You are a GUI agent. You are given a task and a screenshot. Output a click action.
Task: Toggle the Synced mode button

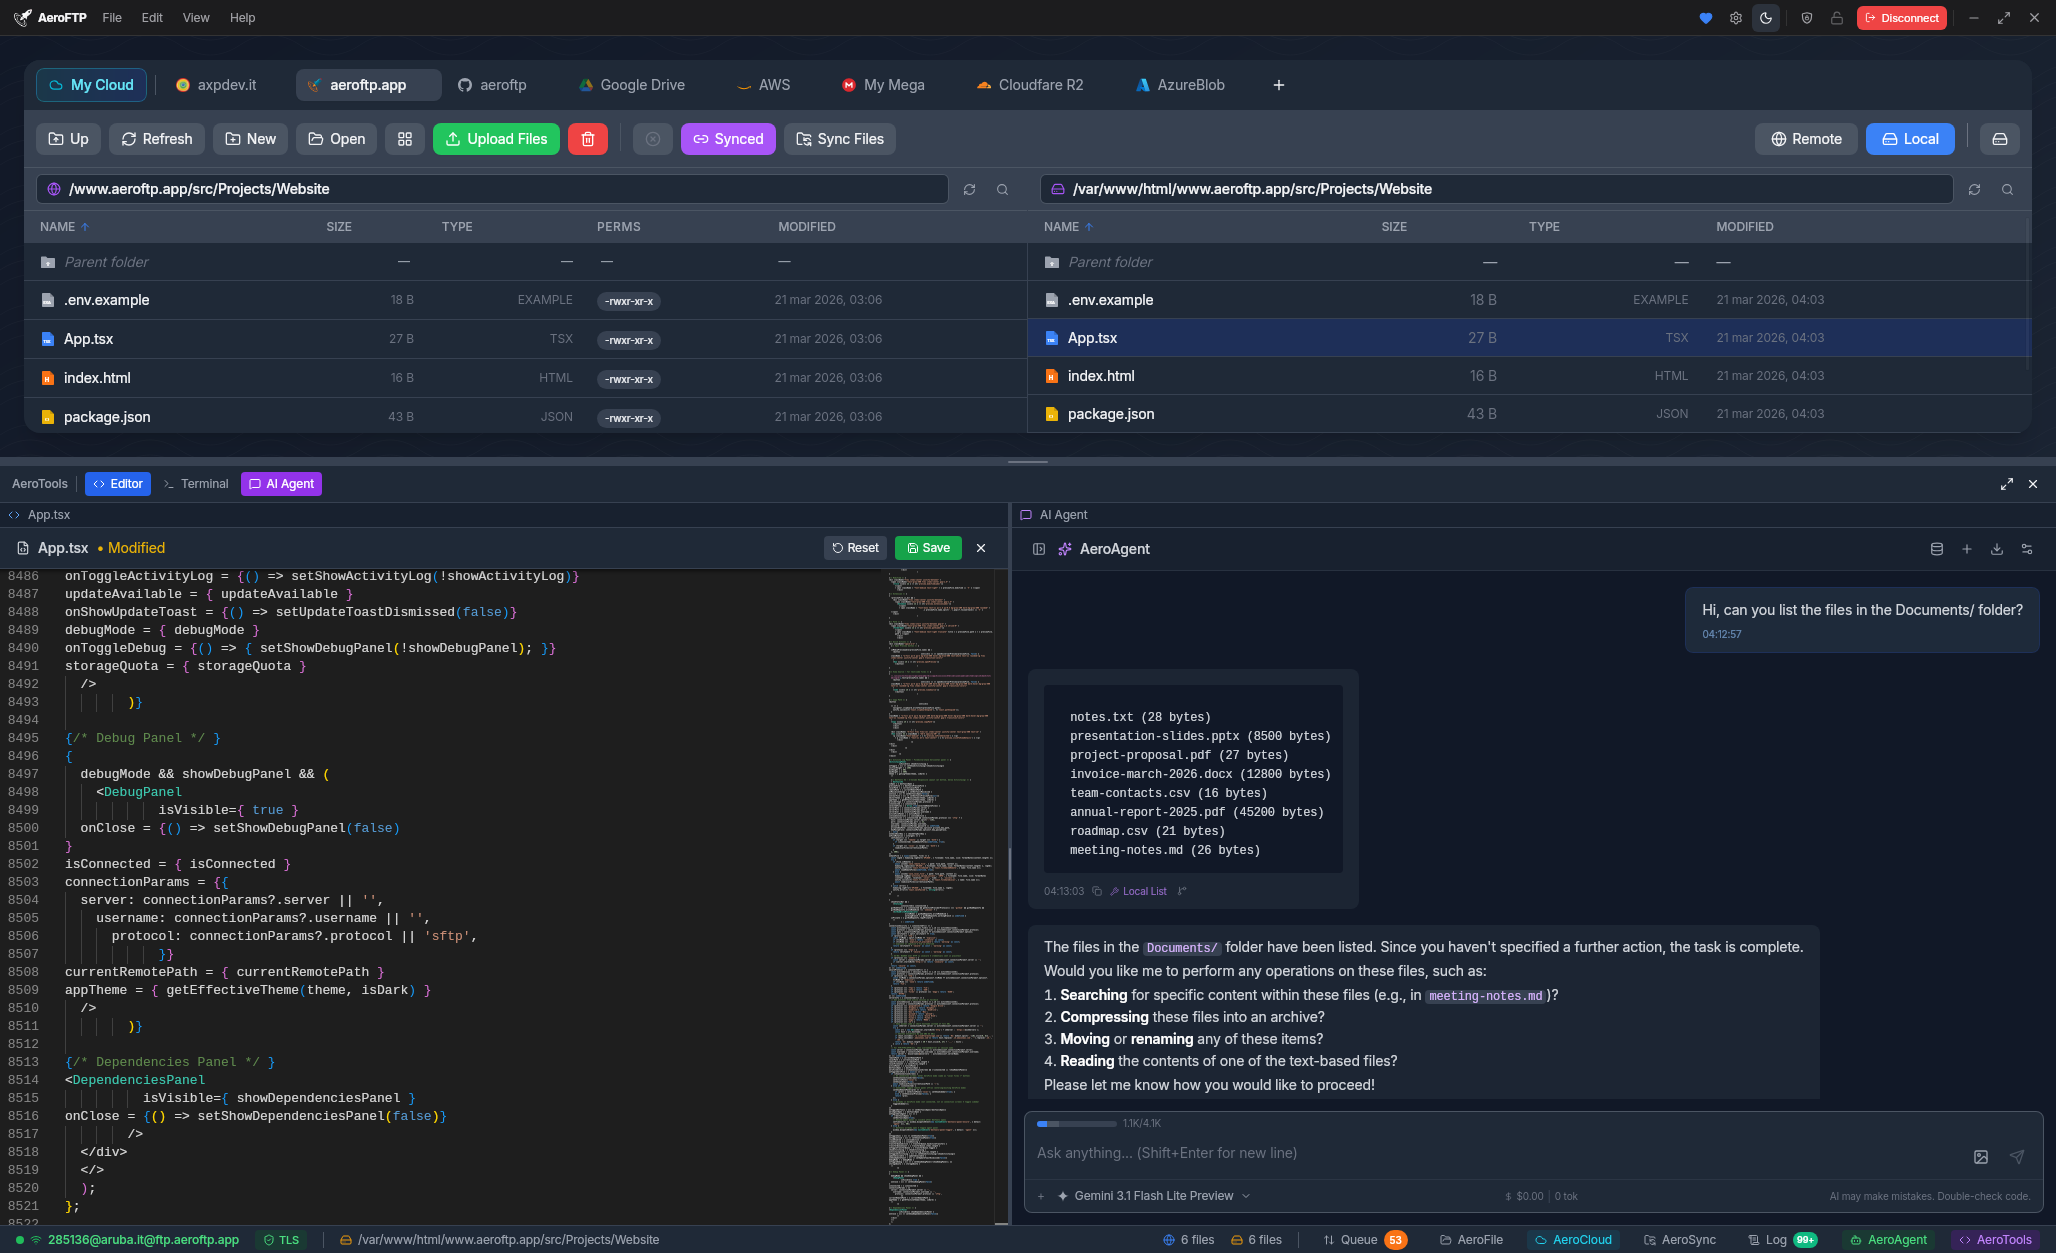pos(728,139)
